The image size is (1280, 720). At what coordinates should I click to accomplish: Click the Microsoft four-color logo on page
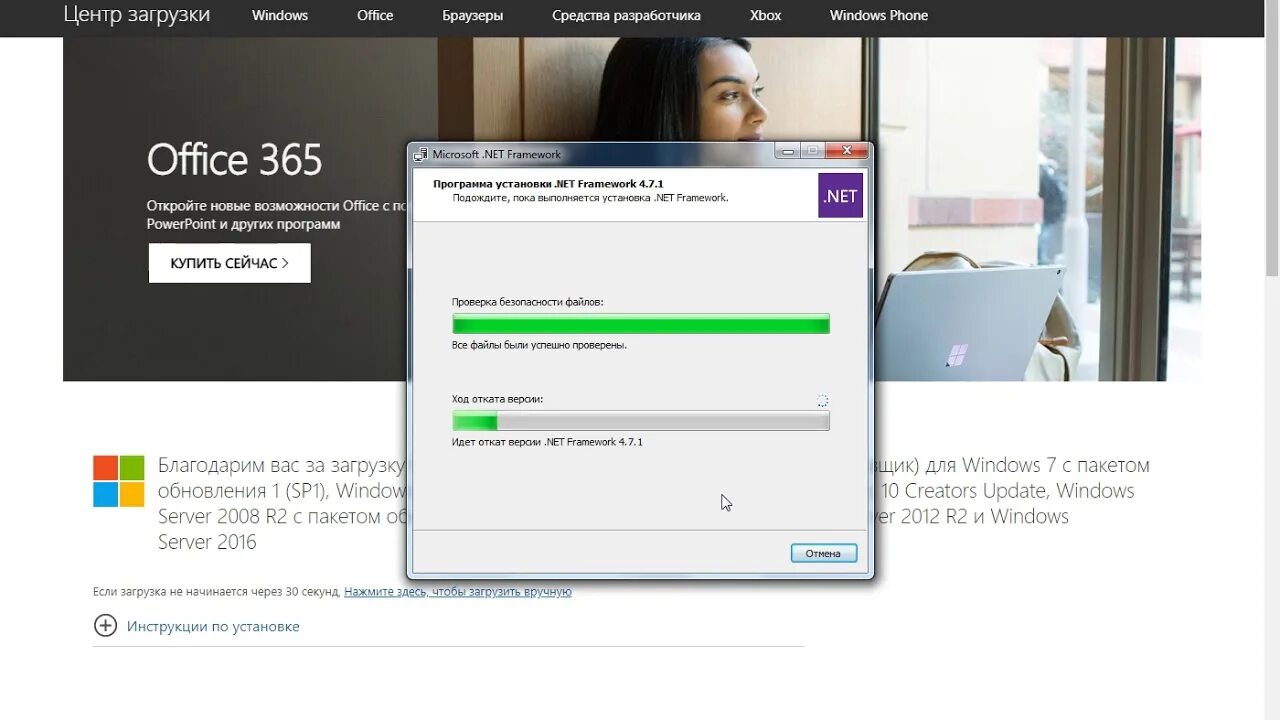(x=119, y=481)
